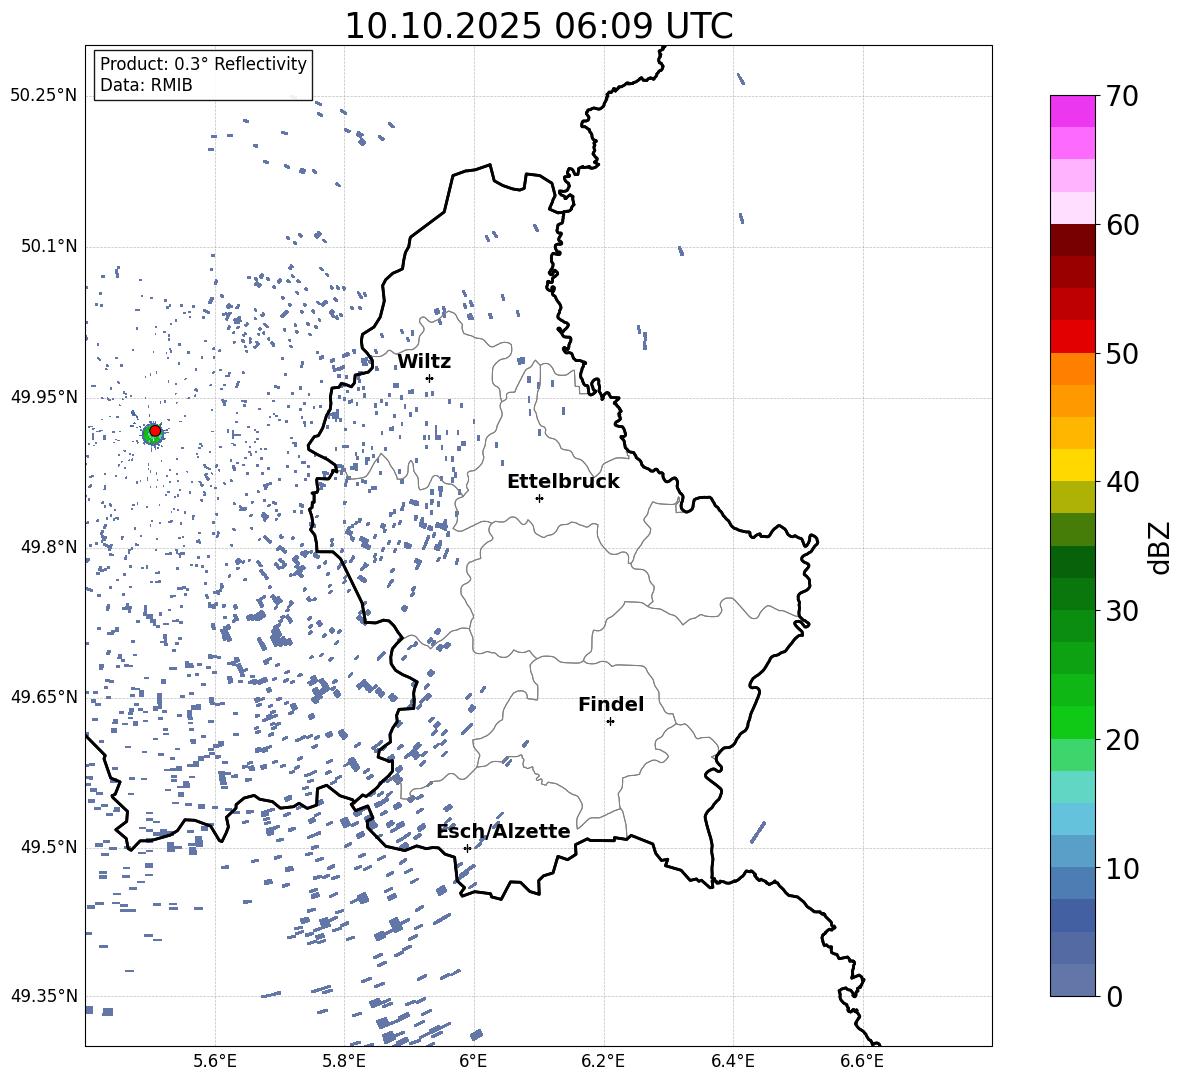
Task: Click the colorbar tick value 20
Action: tap(1122, 740)
